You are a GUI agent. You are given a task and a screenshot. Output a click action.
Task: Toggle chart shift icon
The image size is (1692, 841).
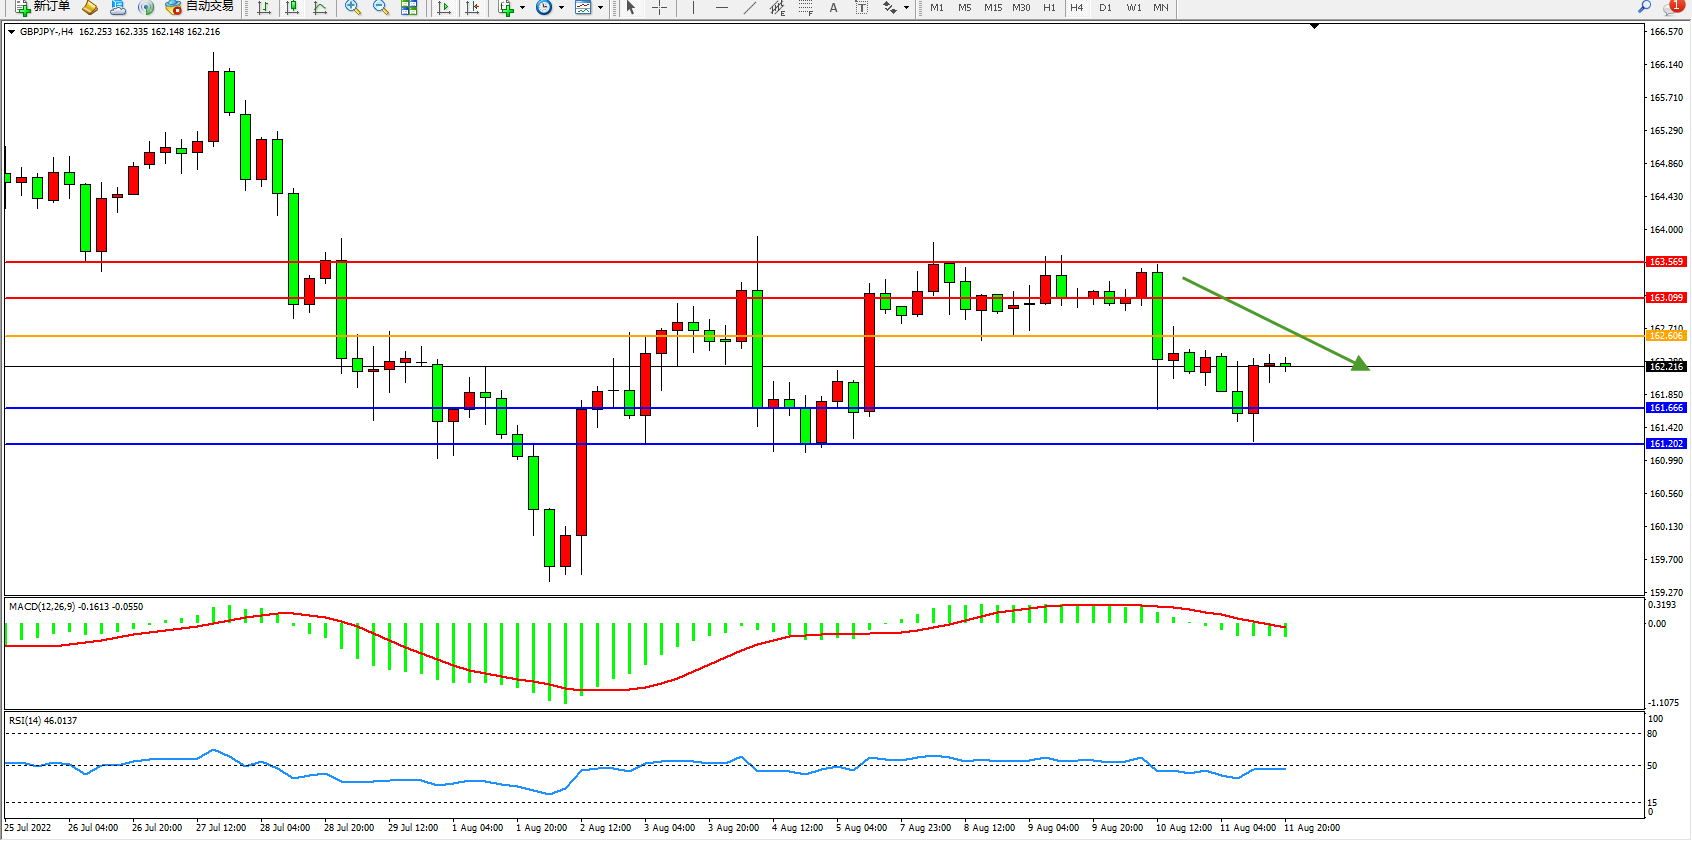point(473,8)
